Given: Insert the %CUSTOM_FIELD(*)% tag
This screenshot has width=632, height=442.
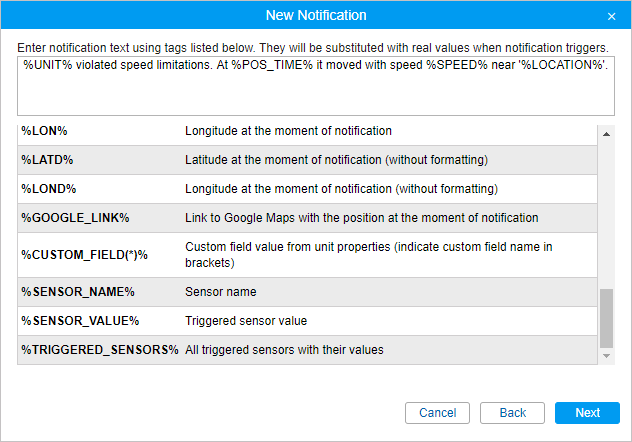Looking at the screenshot, I should 84,255.
